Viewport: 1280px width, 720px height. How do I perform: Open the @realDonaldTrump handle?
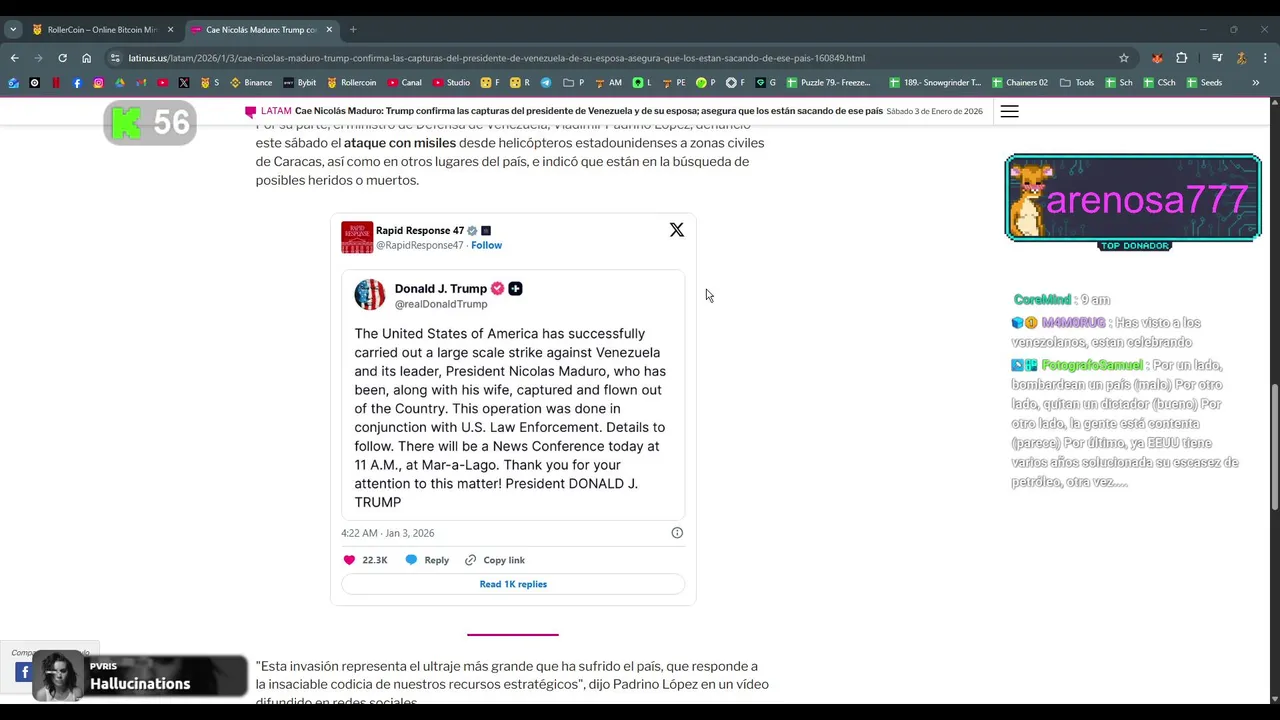[441, 304]
